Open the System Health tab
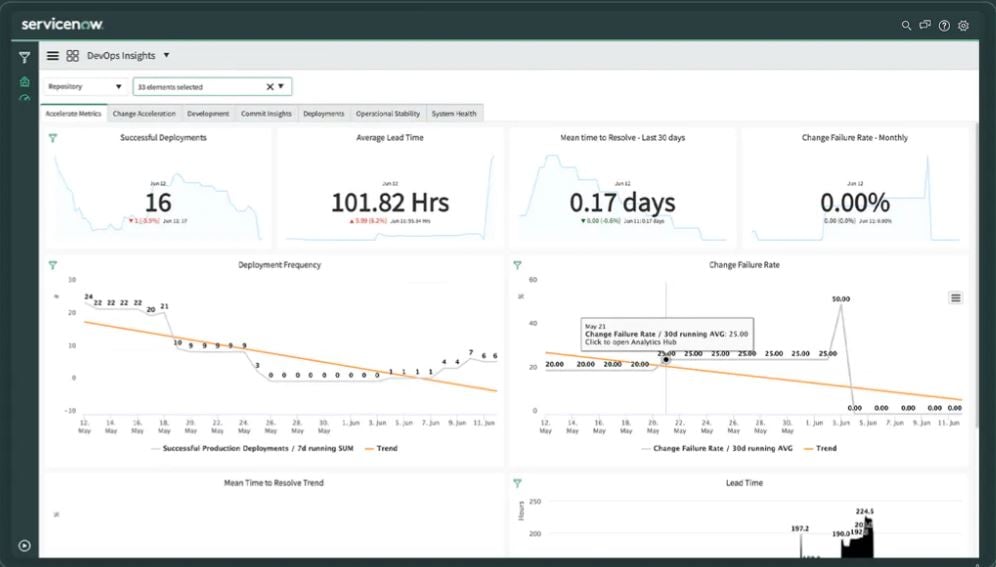Image resolution: width=996 pixels, height=567 pixels. (x=454, y=114)
